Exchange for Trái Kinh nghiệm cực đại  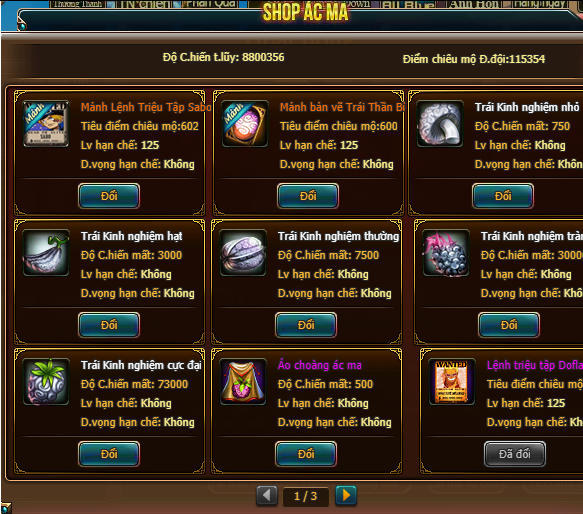pos(109,454)
